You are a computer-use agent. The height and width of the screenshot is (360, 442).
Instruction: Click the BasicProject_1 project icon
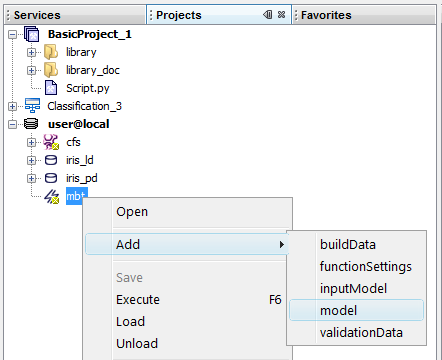point(32,34)
